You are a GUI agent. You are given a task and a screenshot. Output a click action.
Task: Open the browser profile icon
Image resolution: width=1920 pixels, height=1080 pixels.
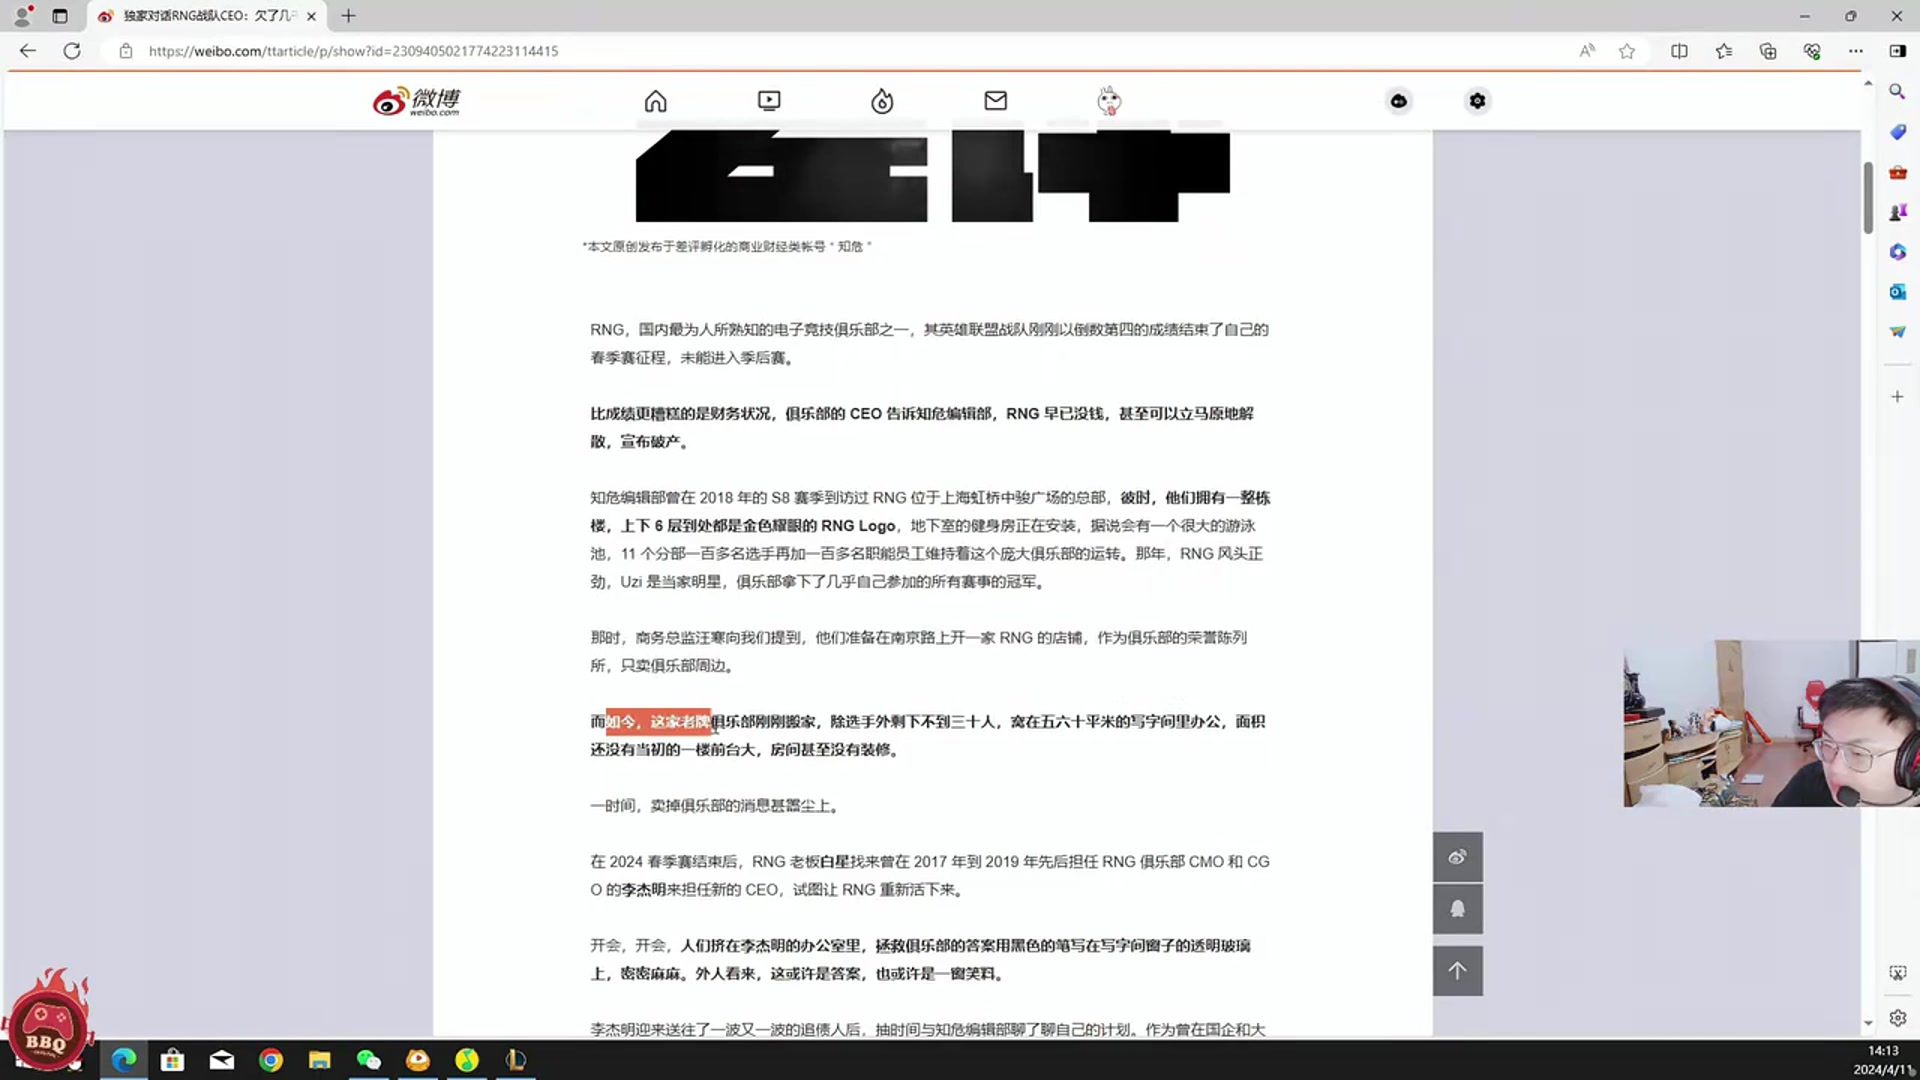click(22, 16)
